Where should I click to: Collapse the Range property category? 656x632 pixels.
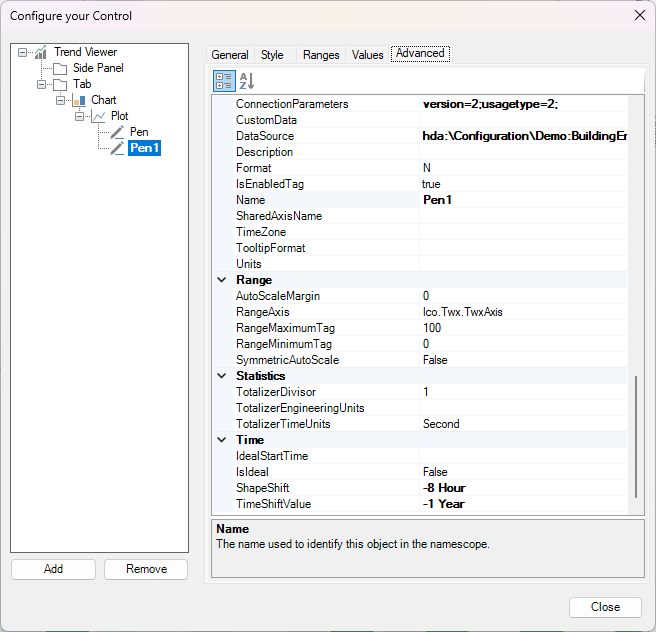click(222, 280)
